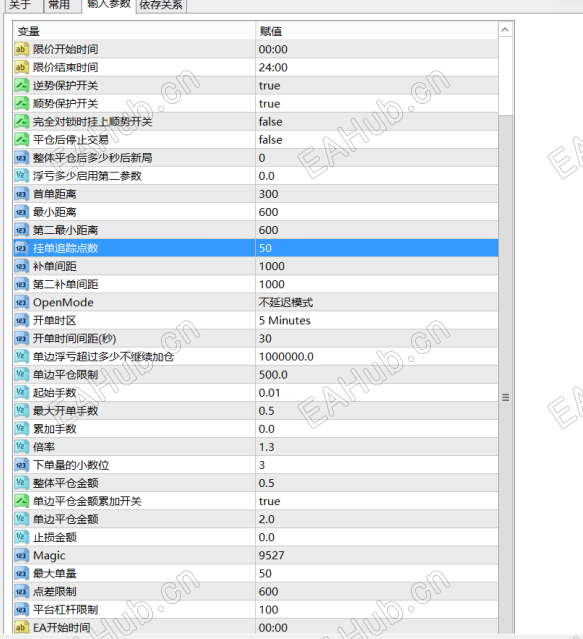The image size is (583, 639).
Task: Open the 依存关系 tab
Action: click(x=161, y=5)
